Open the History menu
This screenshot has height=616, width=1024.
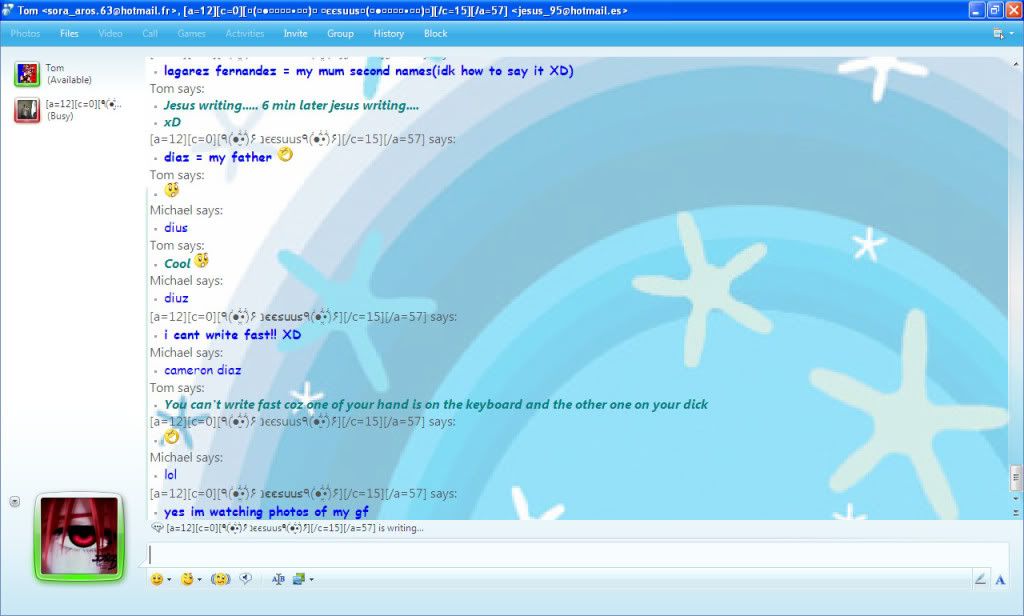point(388,33)
